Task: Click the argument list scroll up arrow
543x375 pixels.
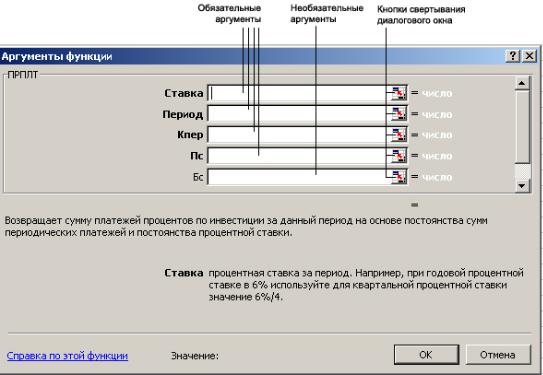Action: click(x=522, y=83)
